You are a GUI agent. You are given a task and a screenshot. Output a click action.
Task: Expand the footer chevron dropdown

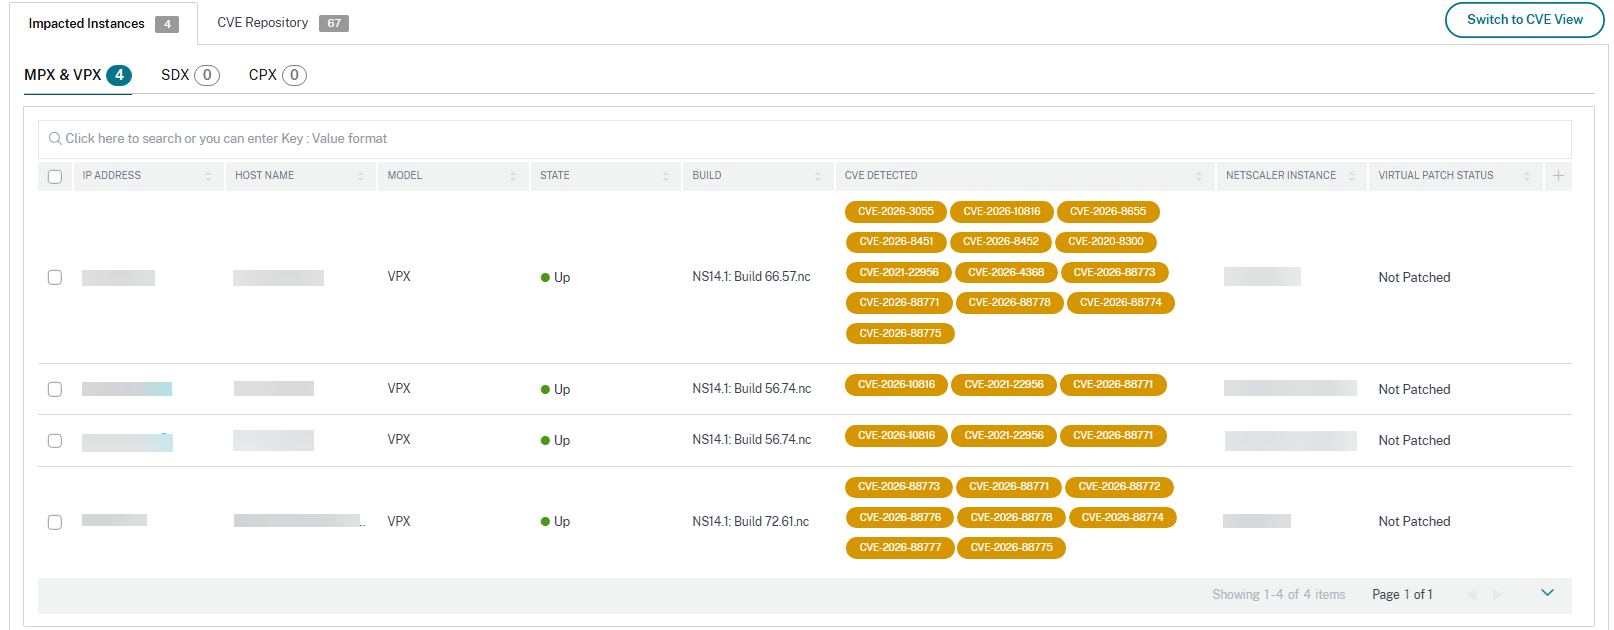(x=1547, y=593)
